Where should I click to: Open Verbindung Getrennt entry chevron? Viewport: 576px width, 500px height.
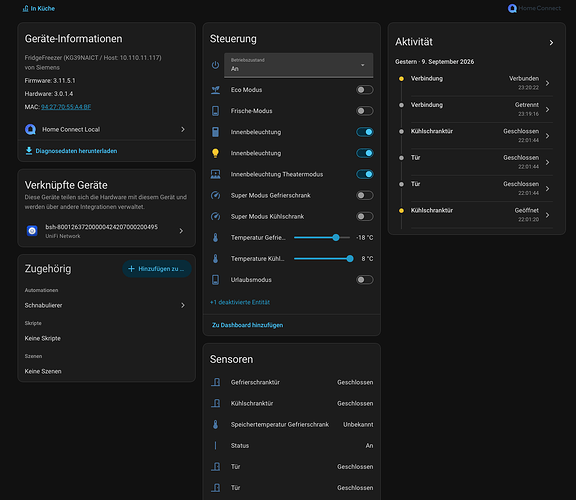[x=547, y=109]
